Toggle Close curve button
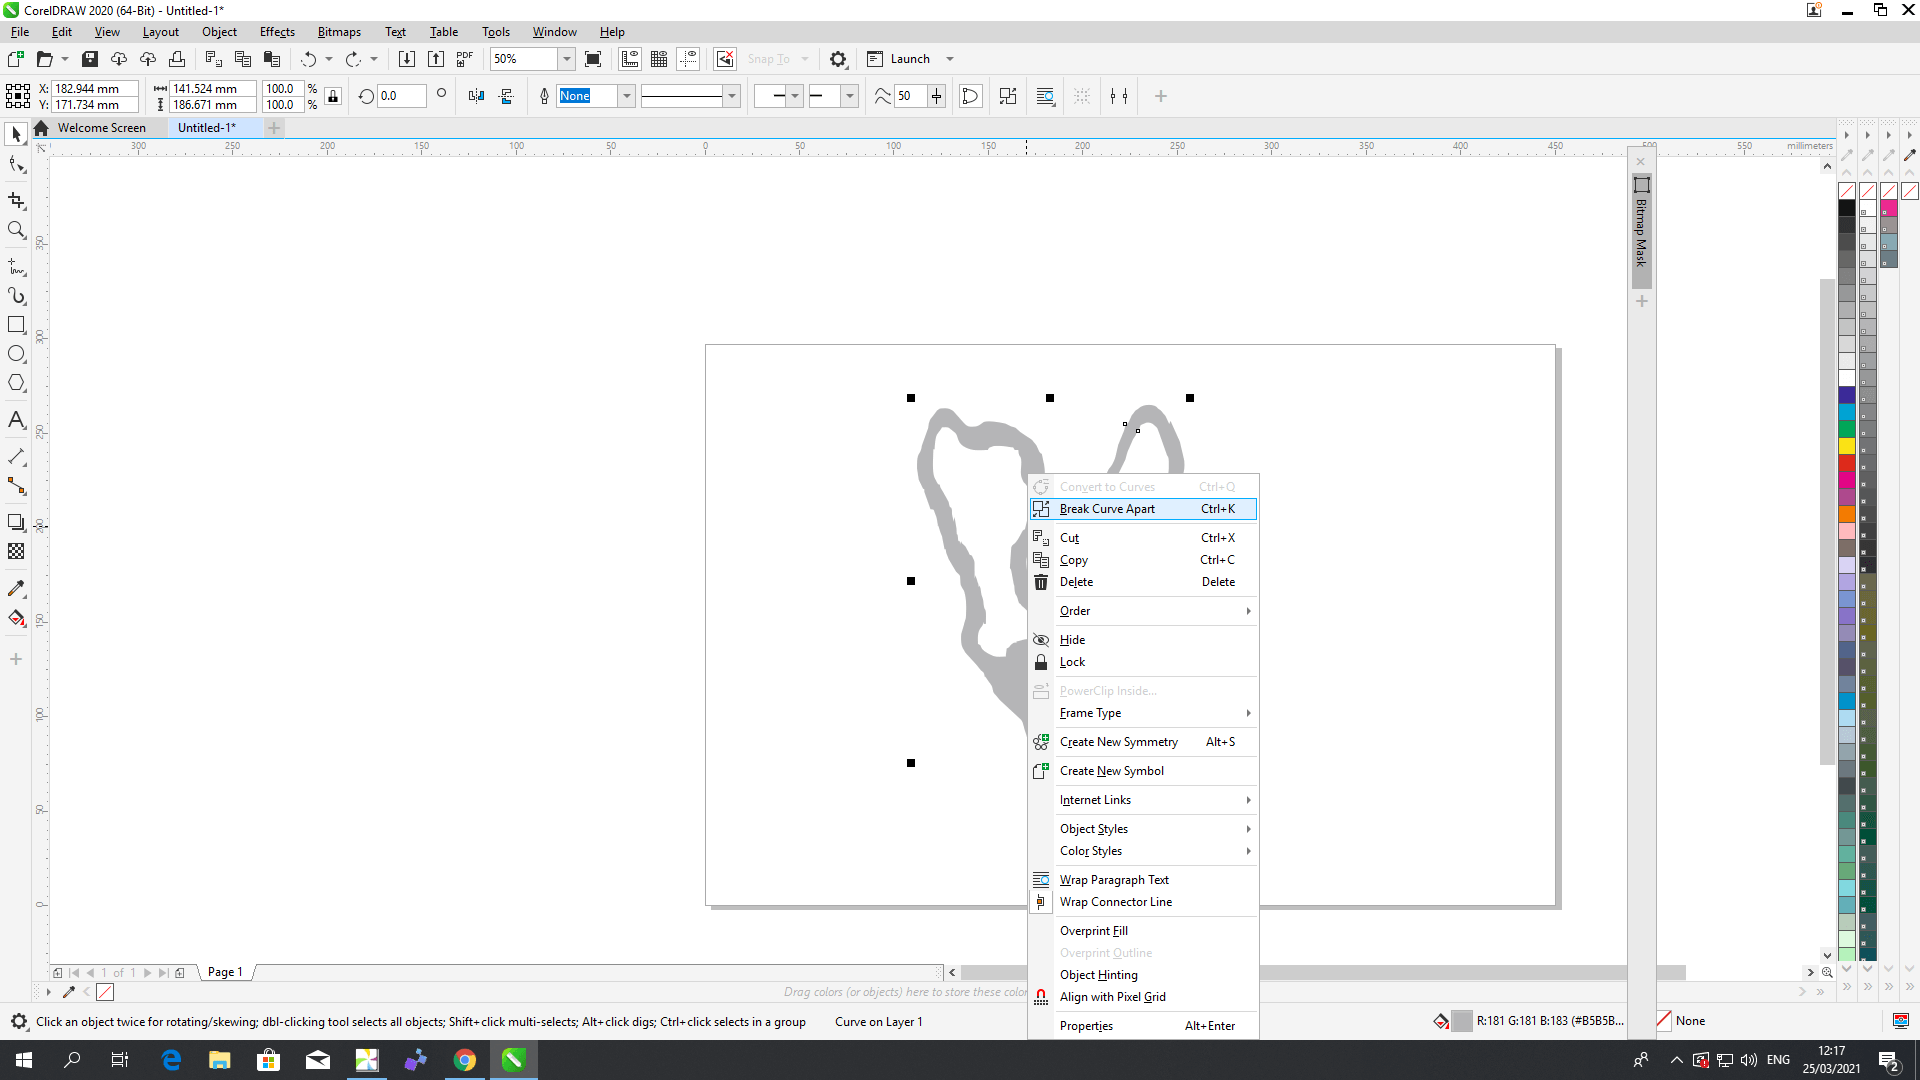Viewport: 1920px width, 1080px height. point(970,96)
